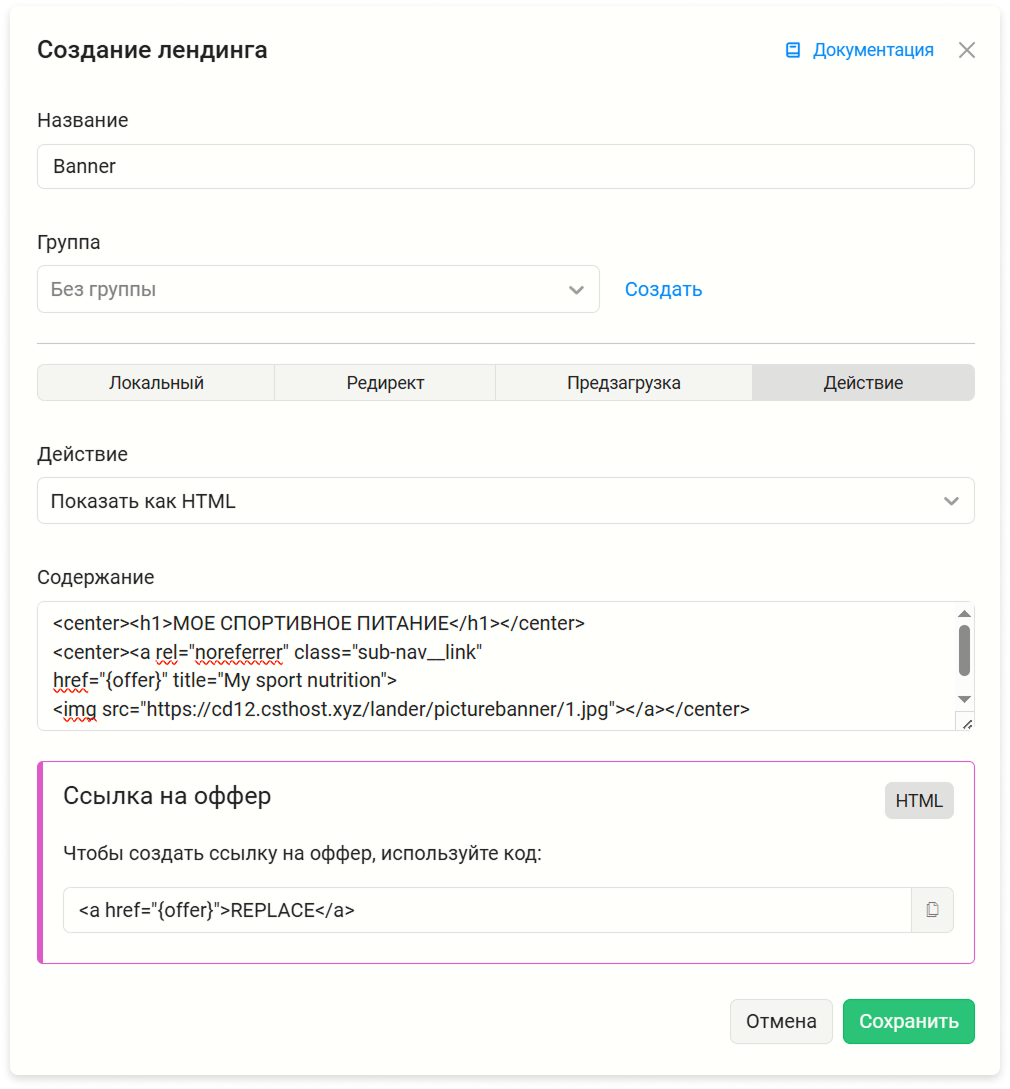Focus the Название input field
The image size is (1010, 1089).
(x=506, y=167)
